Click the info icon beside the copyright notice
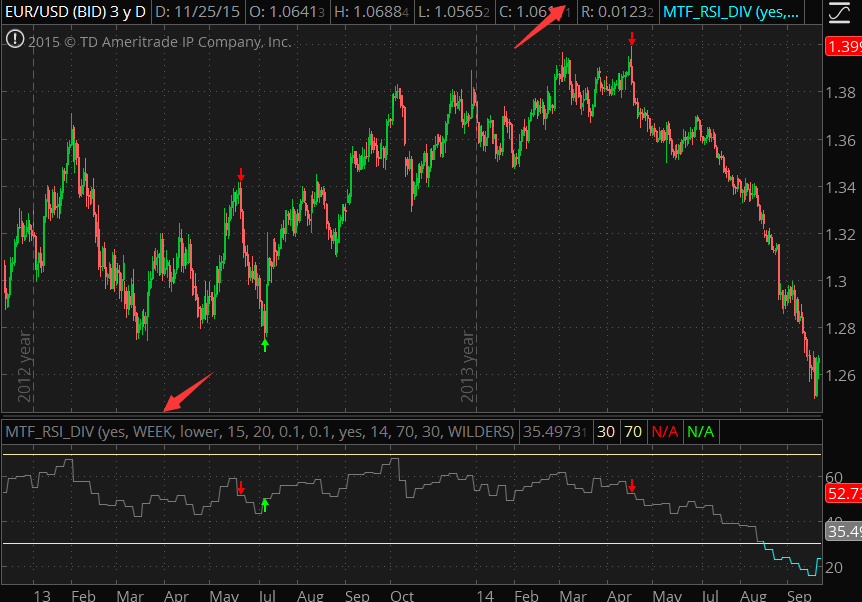The height and width of the screenshot is (602, 862). pyautogui.click(x=15, y=40)
